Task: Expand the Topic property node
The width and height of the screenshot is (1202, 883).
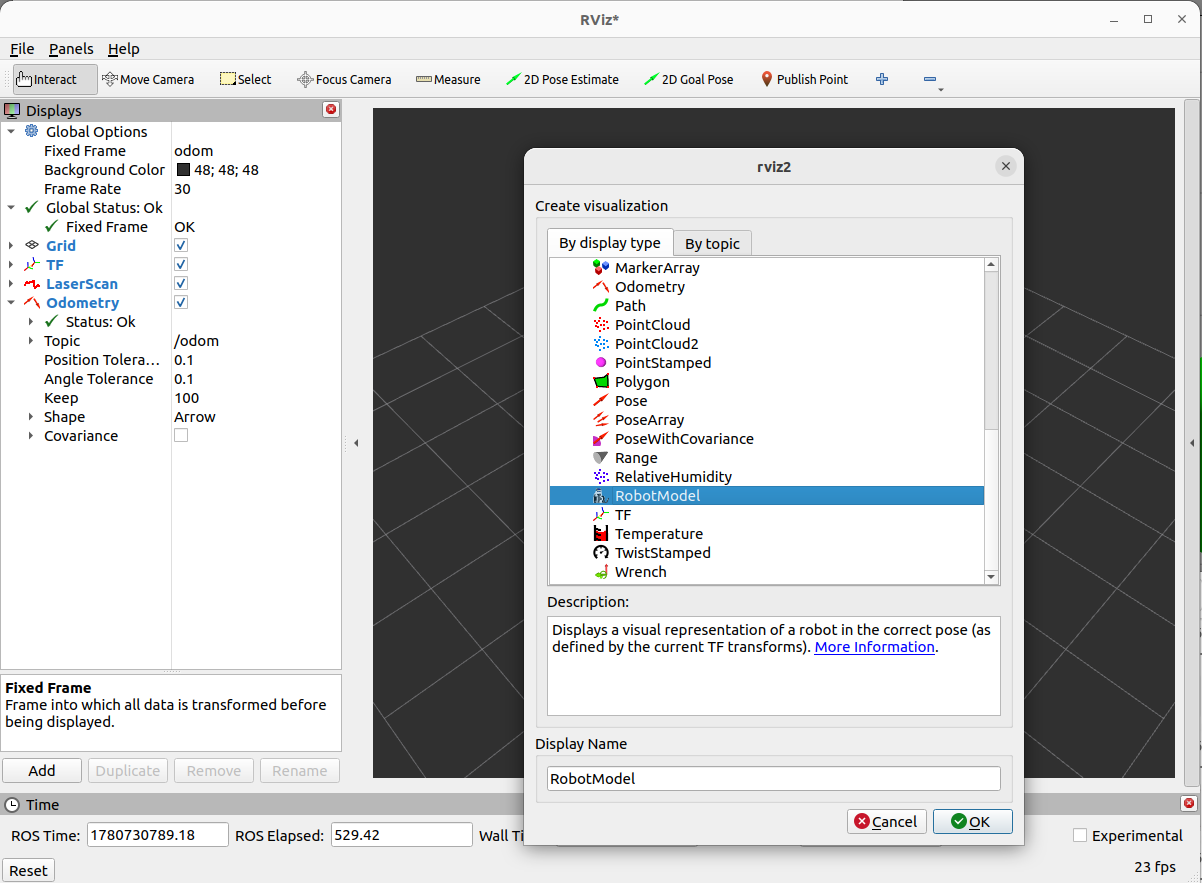Action: pos(31,341)
